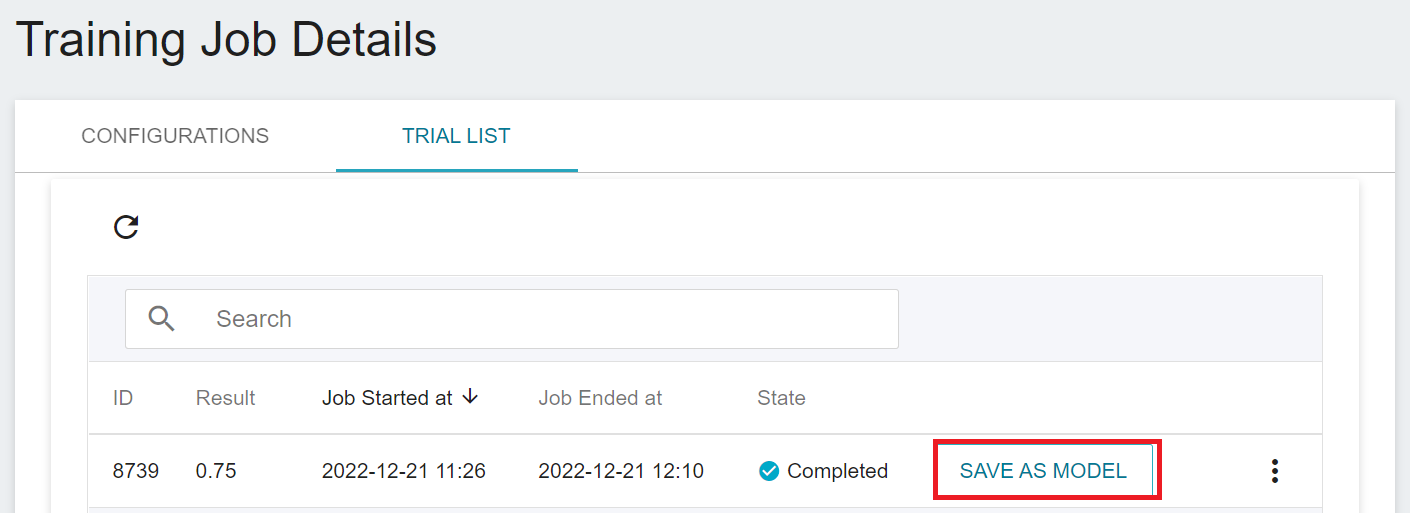The image size is (1410, 513).
Task: Select trial ID 8739 cell
Action: (135, 471)
